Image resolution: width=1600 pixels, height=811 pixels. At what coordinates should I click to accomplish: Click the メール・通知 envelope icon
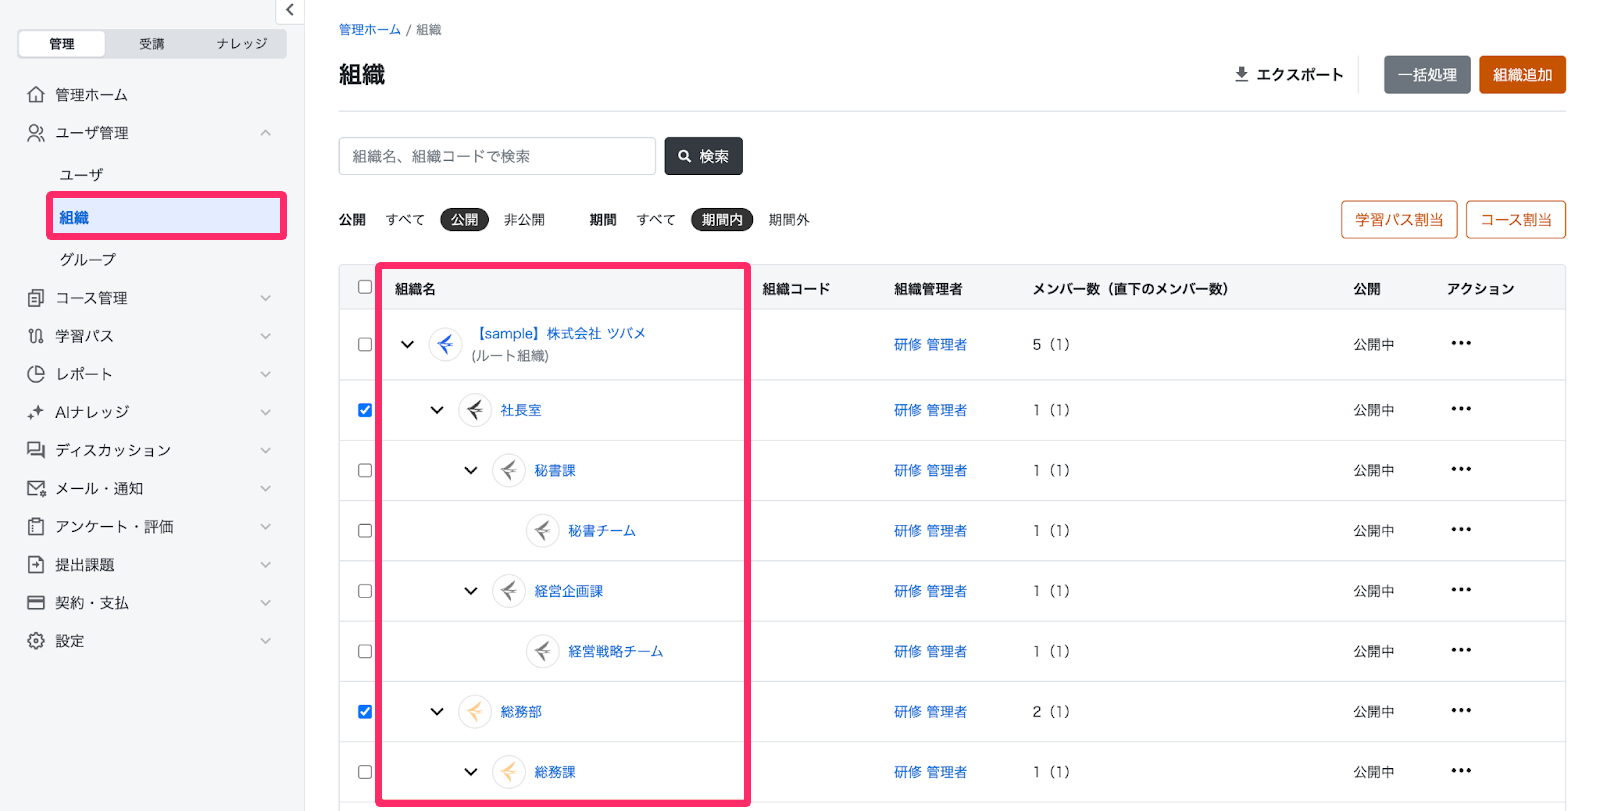36,488
